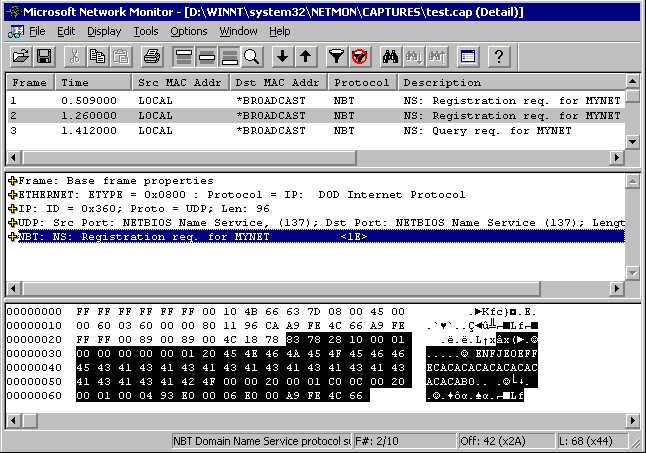
Task: Click the Open capture file icon
Action: [20, 56]
